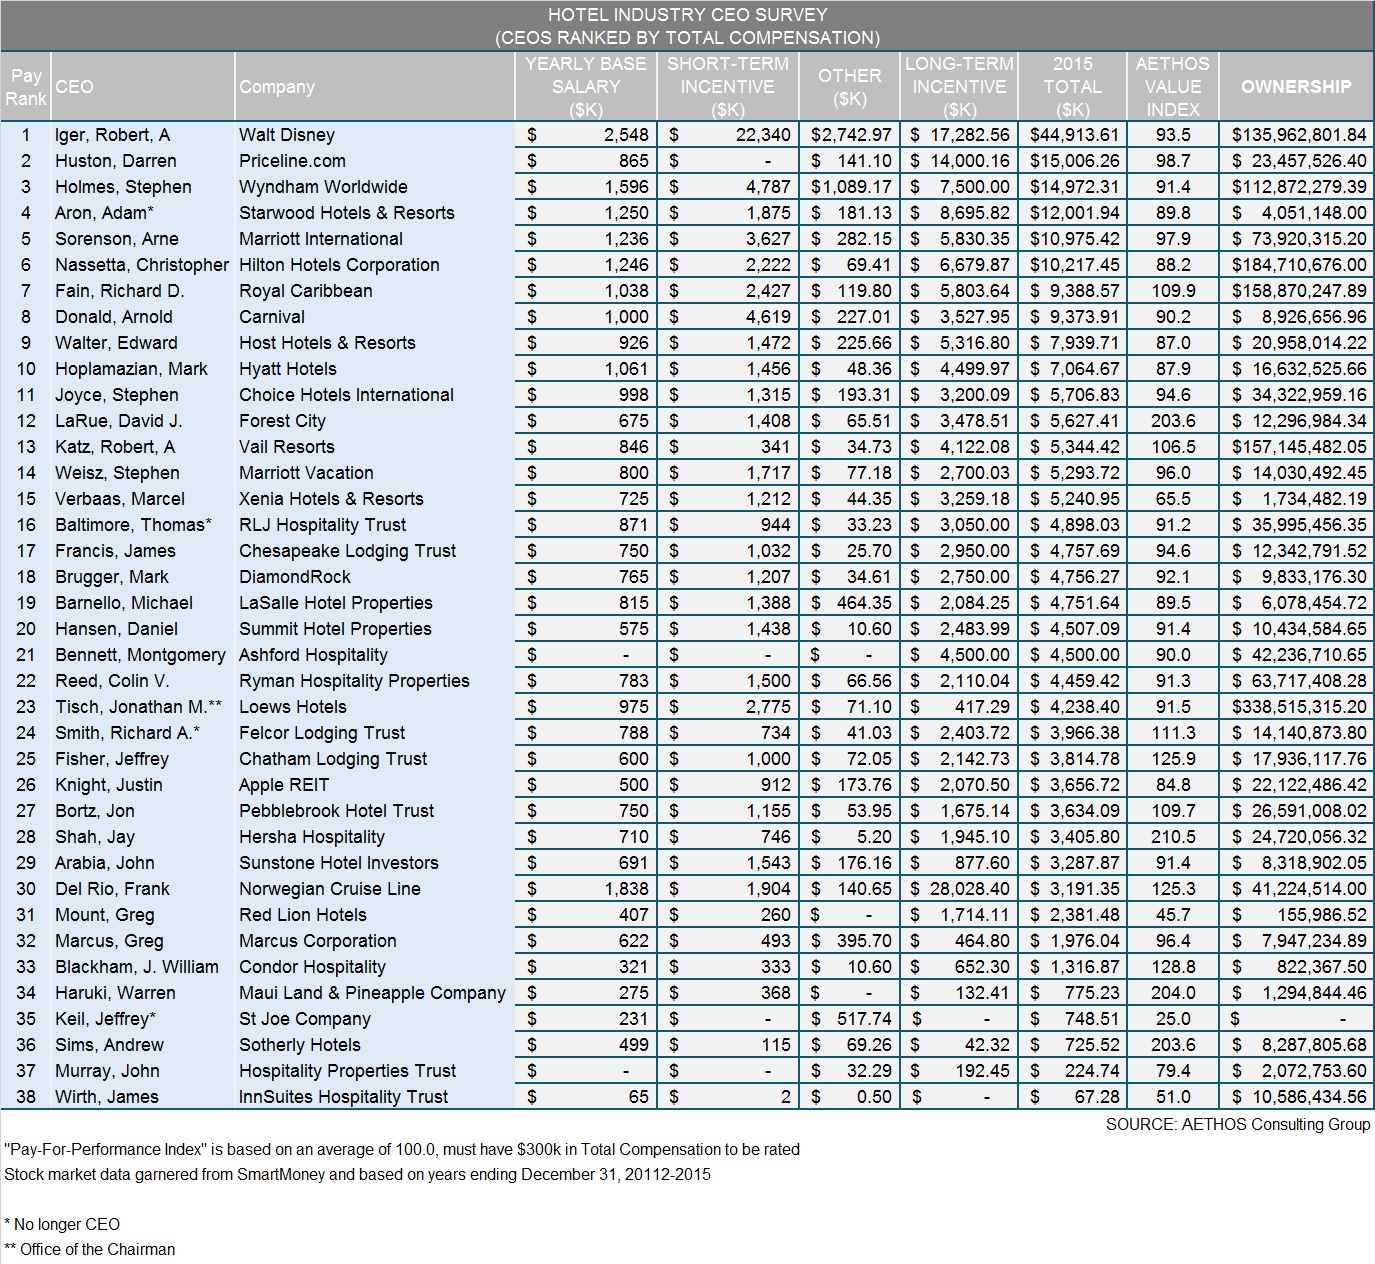Click the 2015 TOTAL column header
1375x1264 pixels.
[1074, 87]
